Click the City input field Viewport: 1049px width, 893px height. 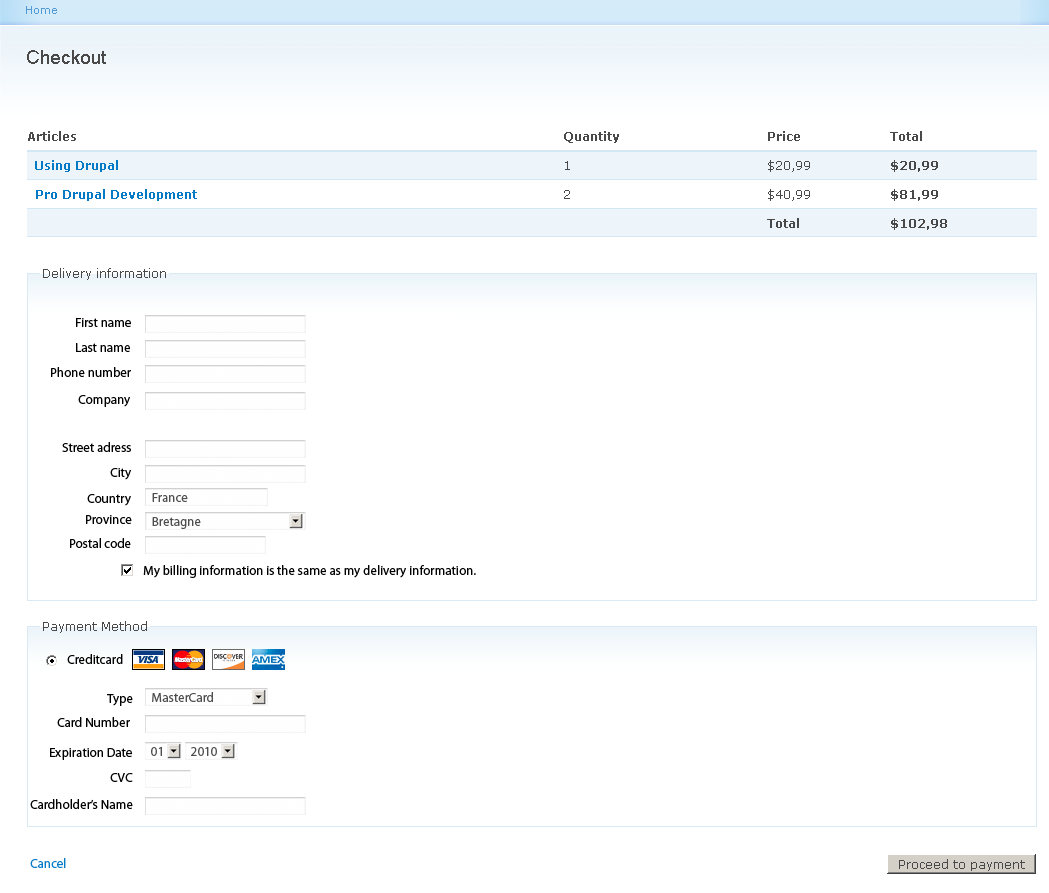coord(224,473)
